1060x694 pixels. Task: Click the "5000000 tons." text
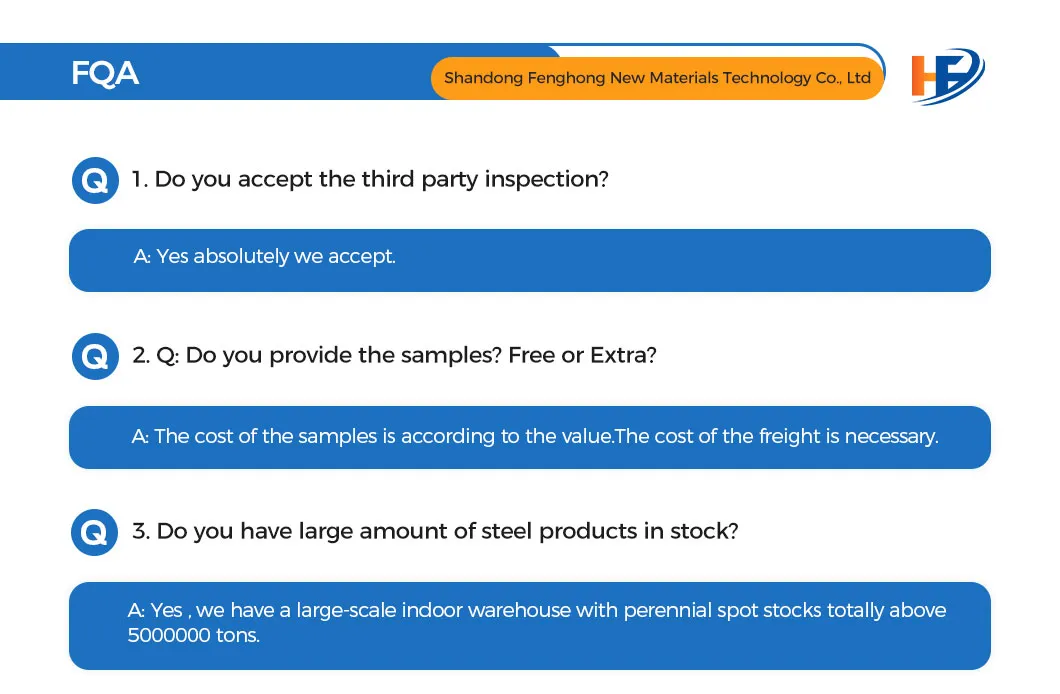click(193, 635)
